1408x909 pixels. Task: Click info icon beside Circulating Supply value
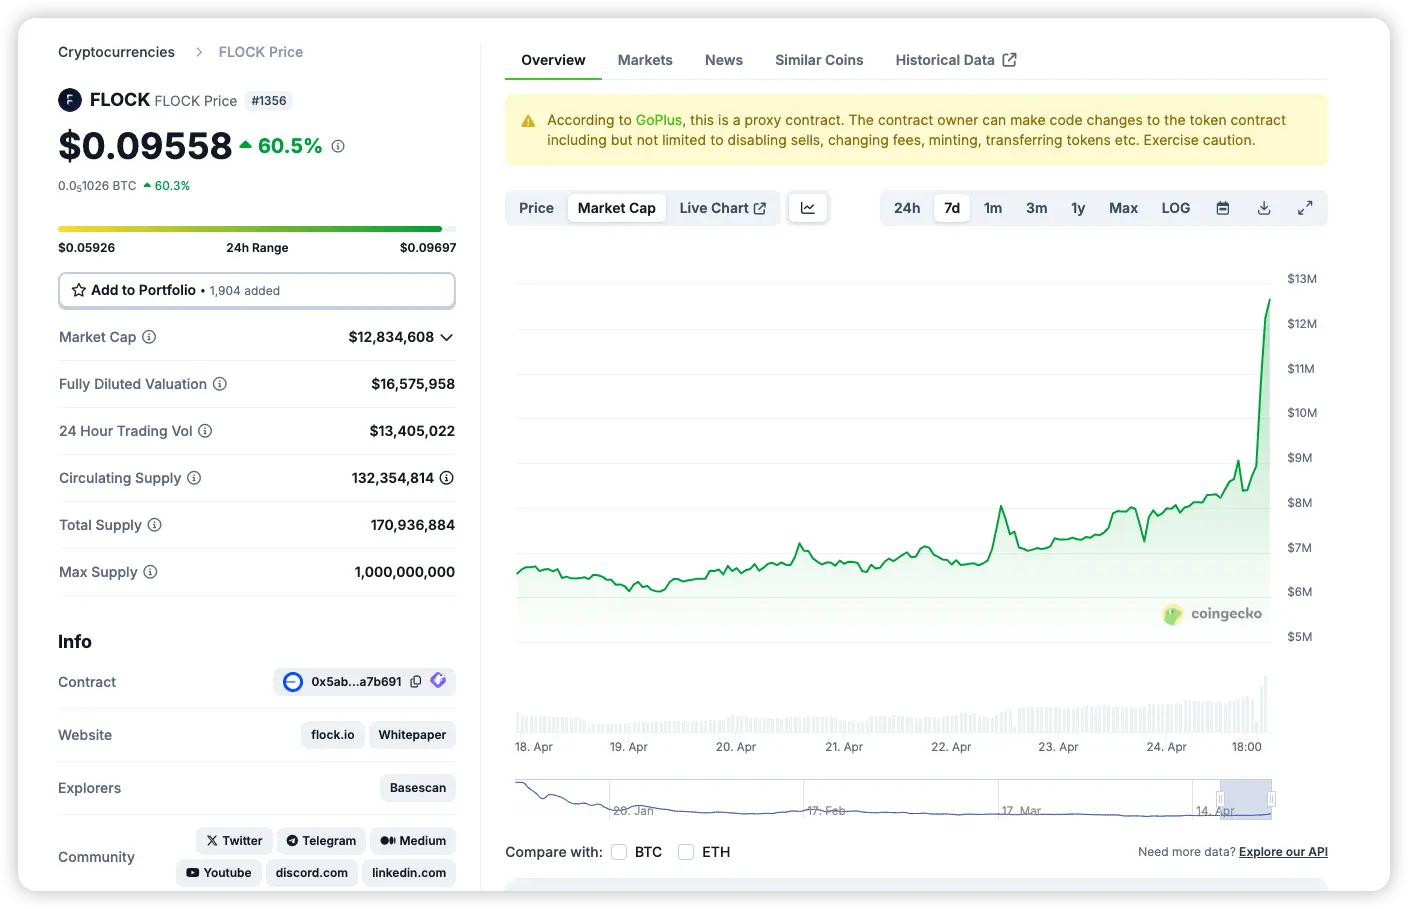pyautogui.click(x=447, y=478)
